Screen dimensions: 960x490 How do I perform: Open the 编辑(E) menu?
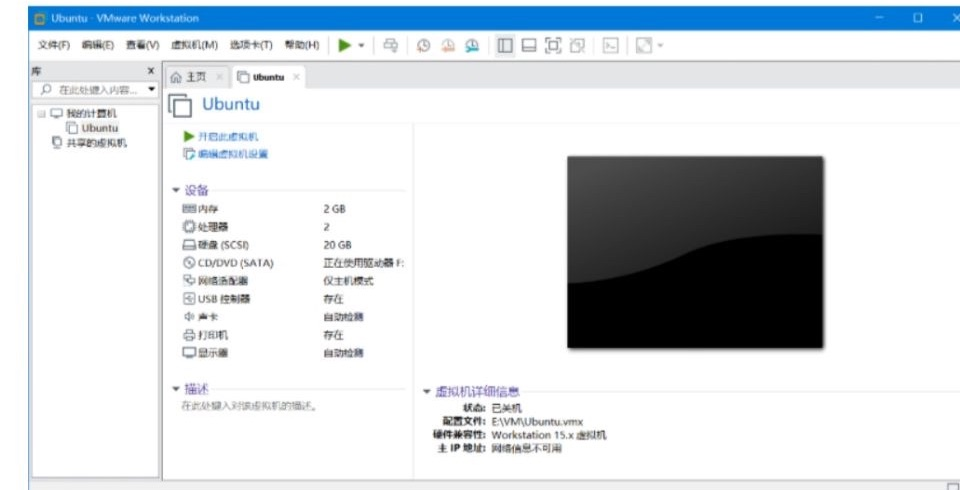tap(98, 45)
